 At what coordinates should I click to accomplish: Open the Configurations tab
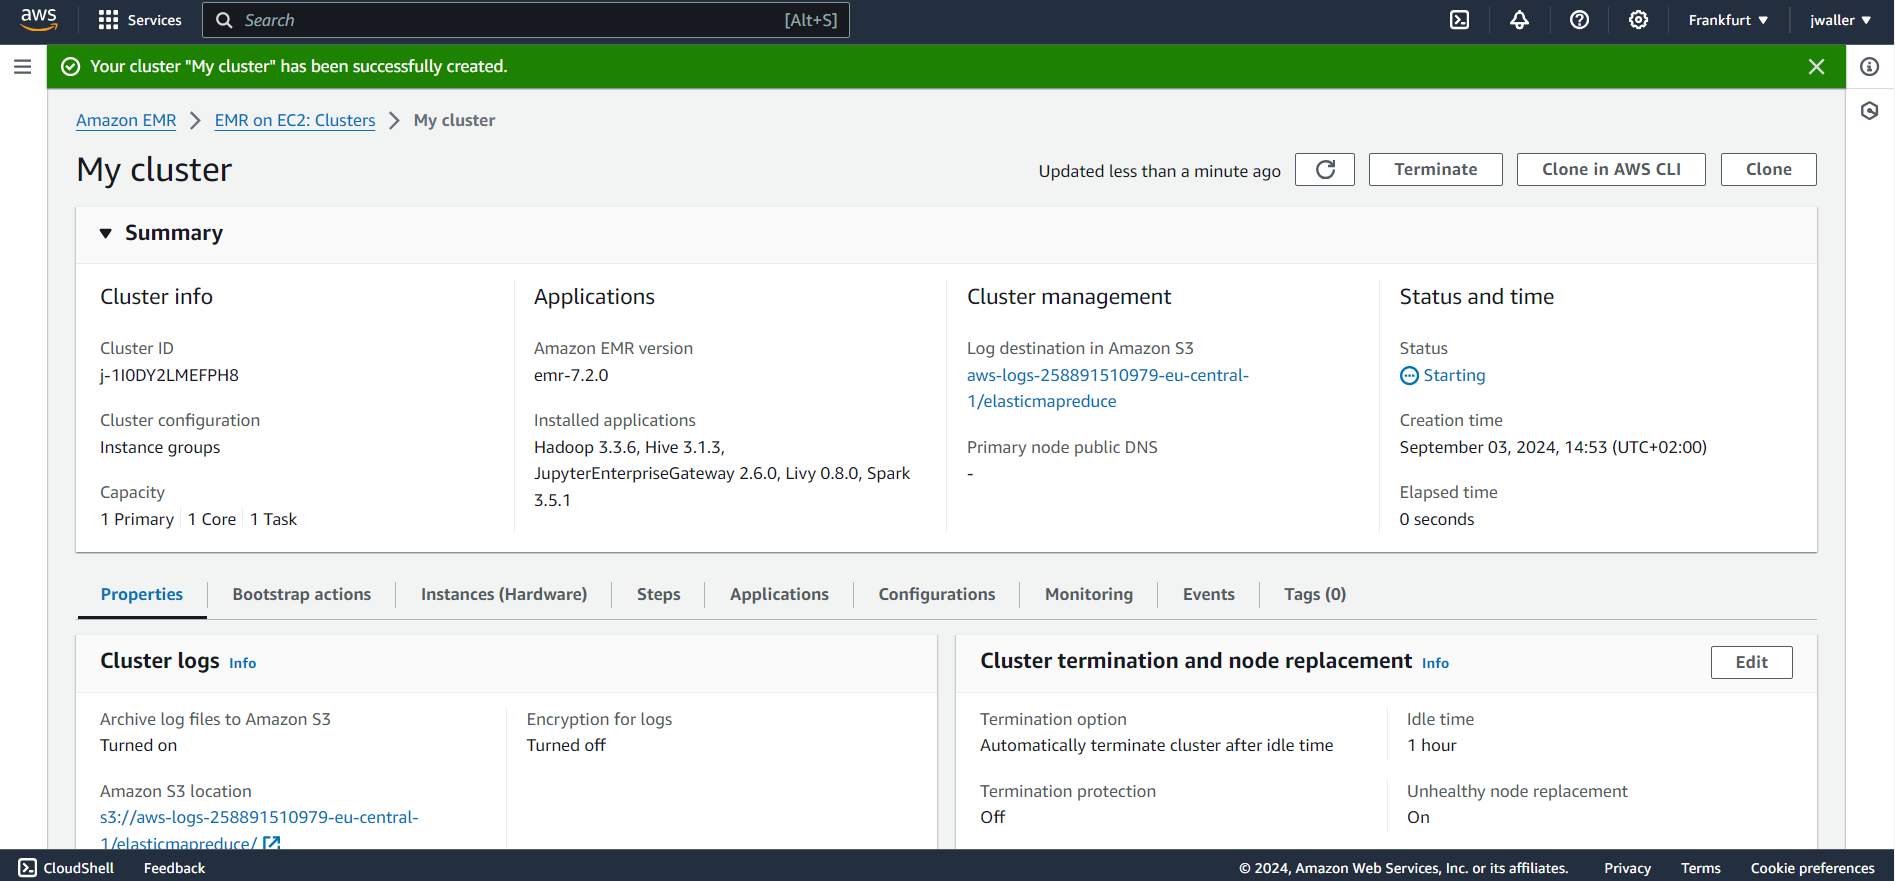937,594
